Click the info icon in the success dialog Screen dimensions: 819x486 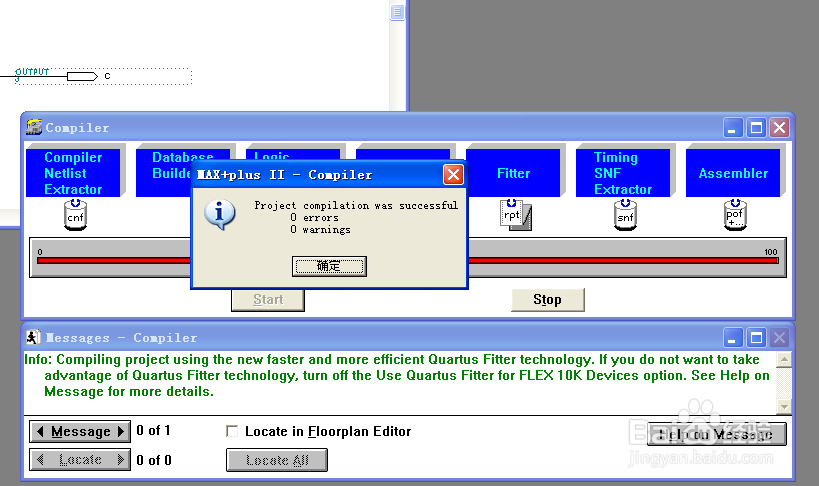[219, 215]
